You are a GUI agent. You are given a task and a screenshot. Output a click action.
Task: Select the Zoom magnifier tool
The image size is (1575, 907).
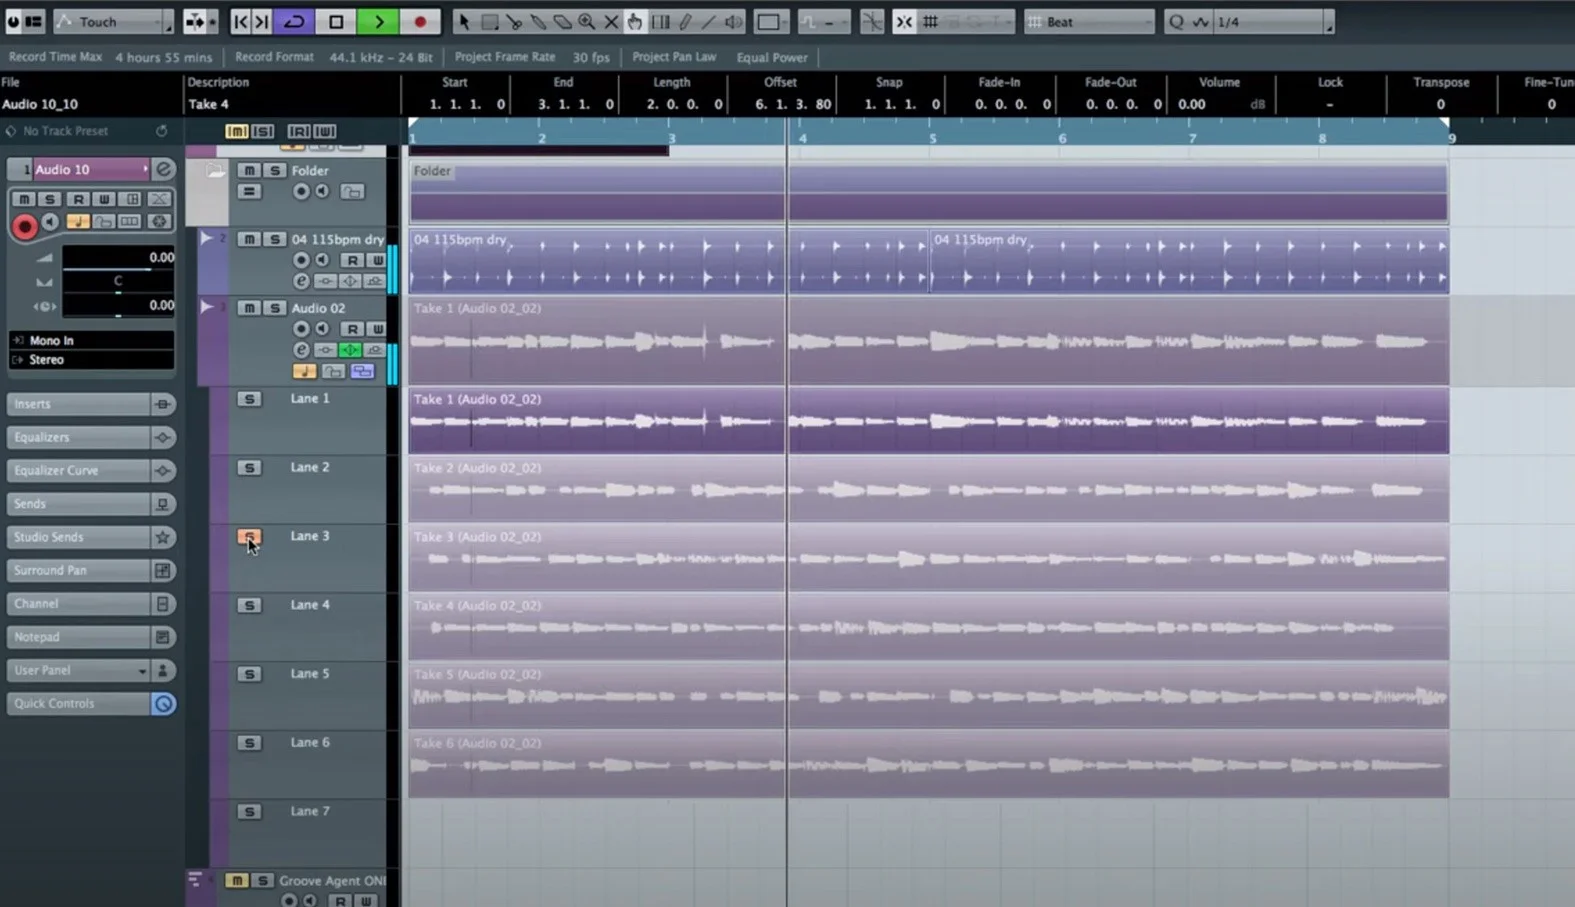point(586,21)
